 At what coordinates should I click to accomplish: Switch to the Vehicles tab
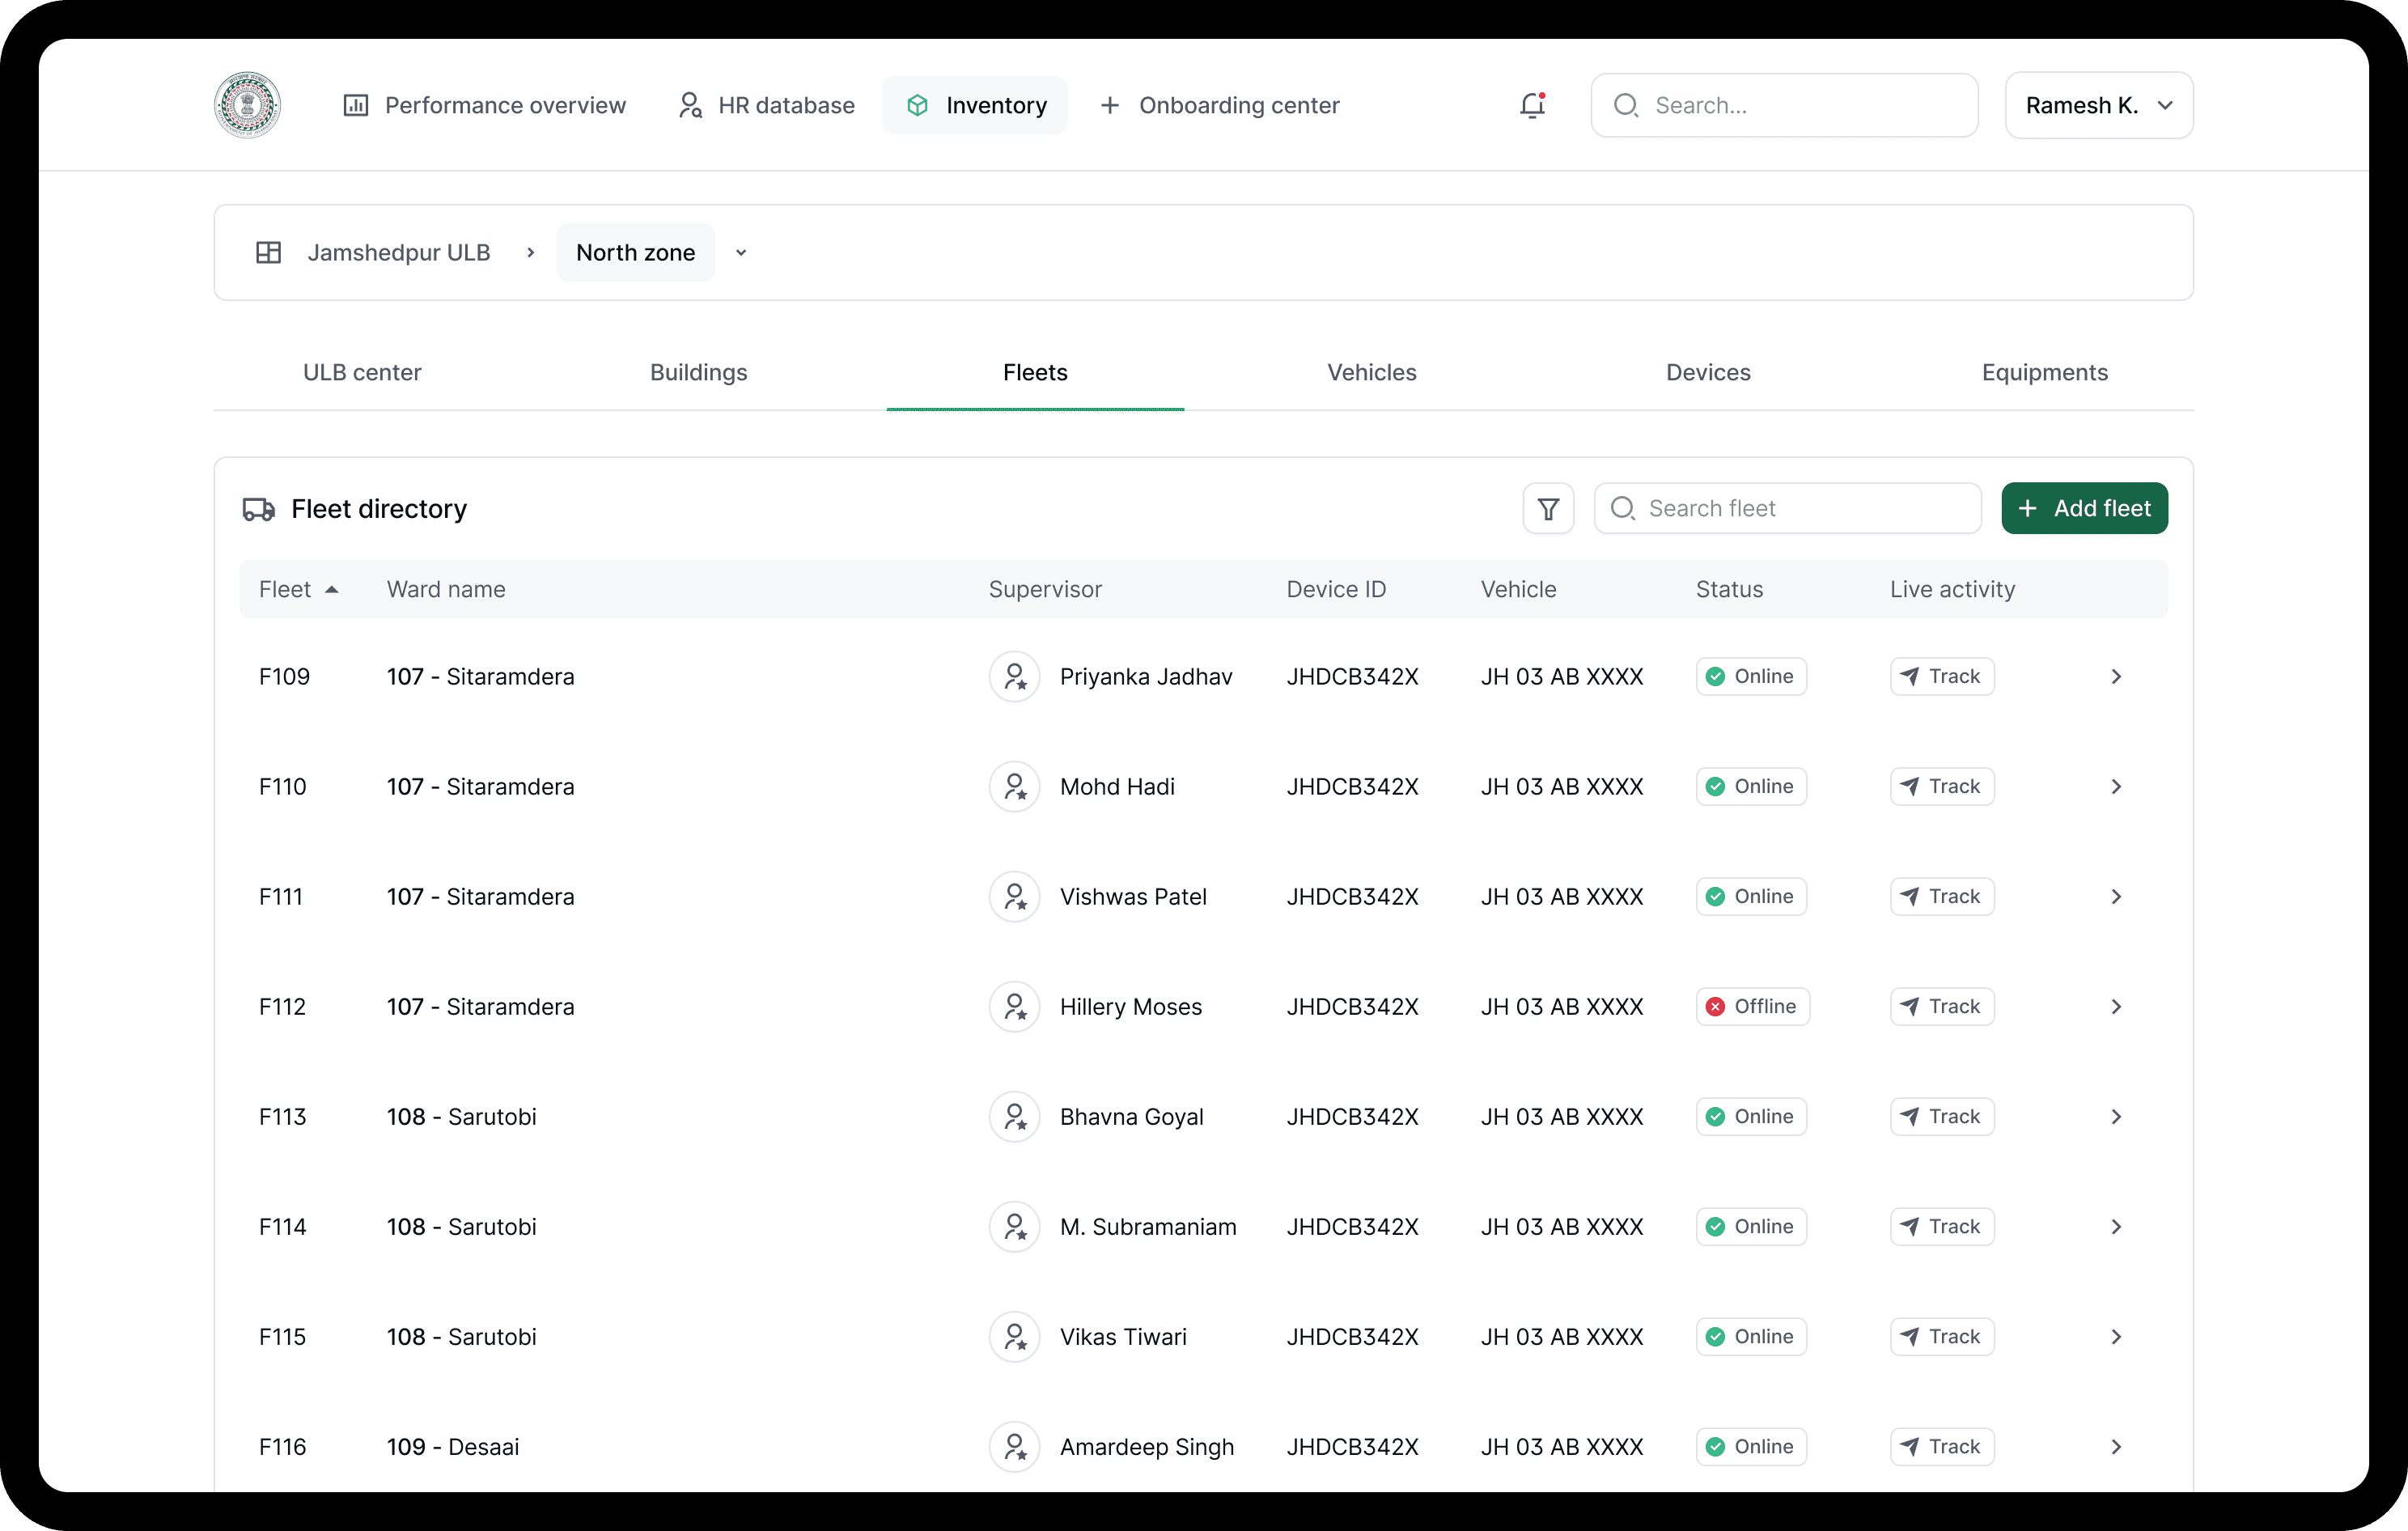1371,373
